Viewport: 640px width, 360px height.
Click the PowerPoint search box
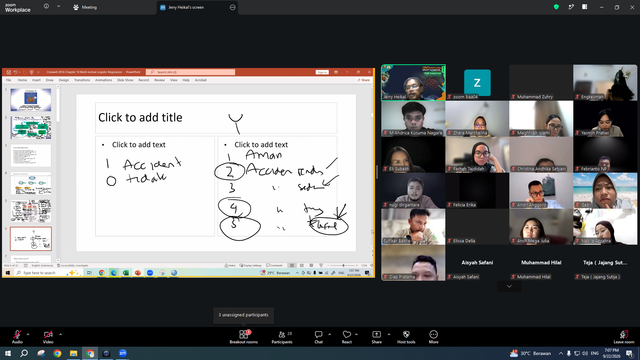coord(191,72)
